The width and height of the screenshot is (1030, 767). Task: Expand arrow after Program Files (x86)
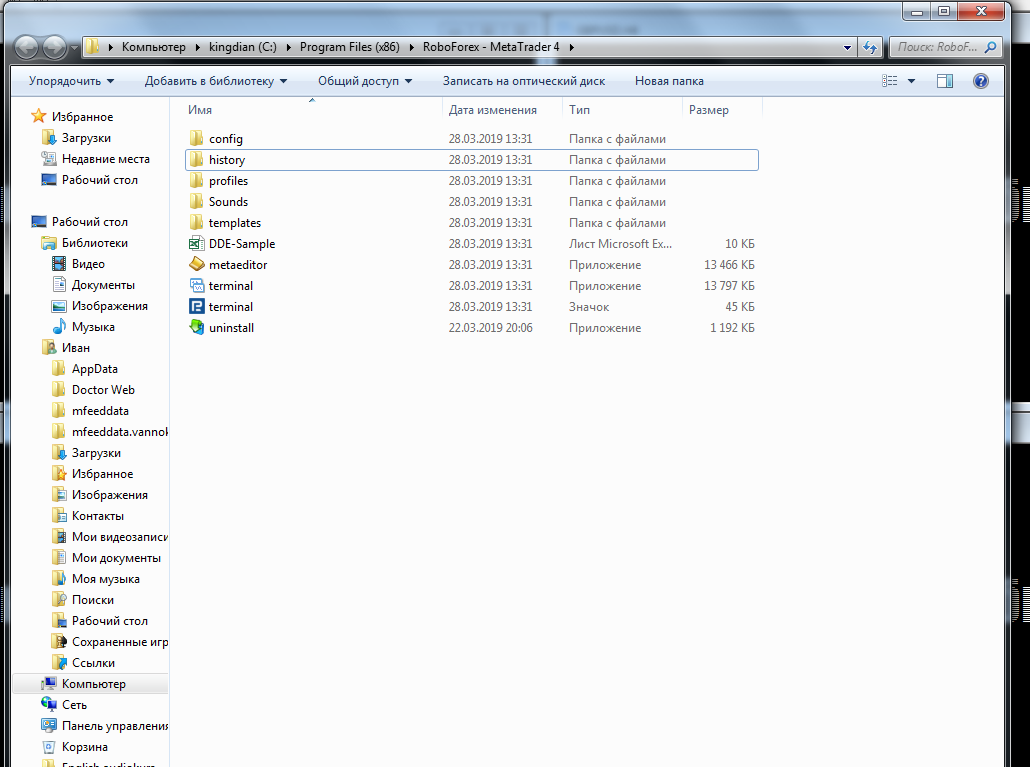[411, 47]
